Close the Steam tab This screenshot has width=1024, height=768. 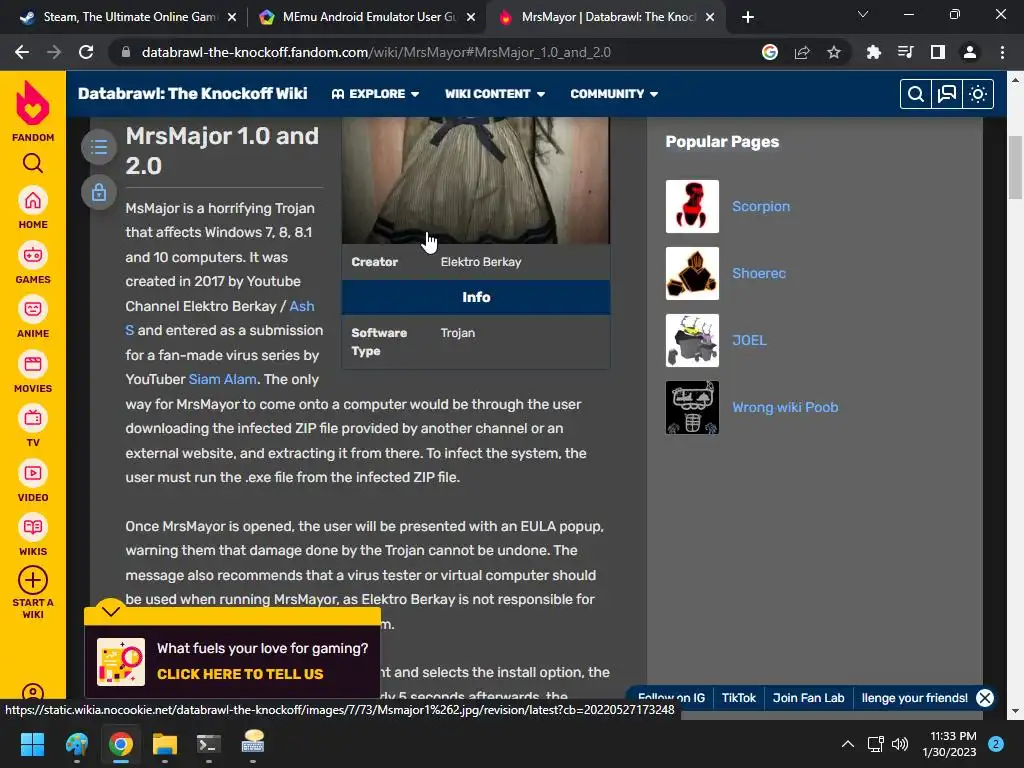pyautogui.click(x=232, y=18)
